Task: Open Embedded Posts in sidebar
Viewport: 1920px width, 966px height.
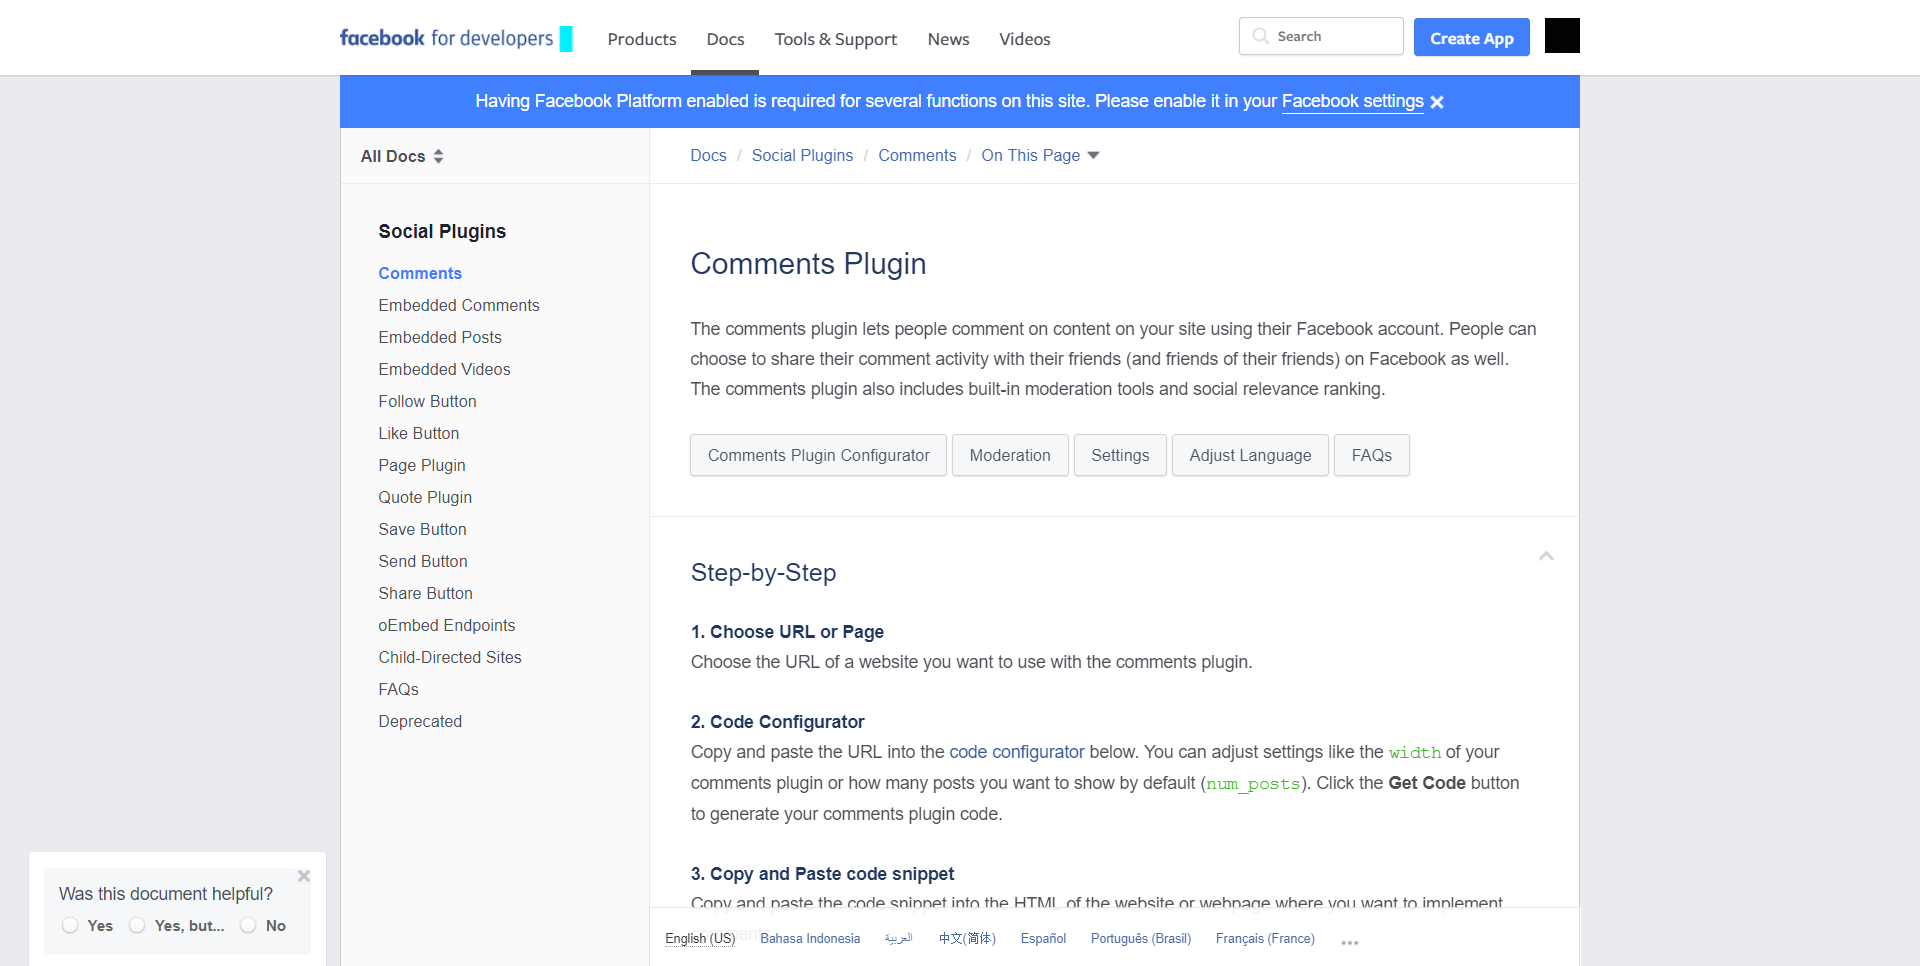Action: point(440,337)
